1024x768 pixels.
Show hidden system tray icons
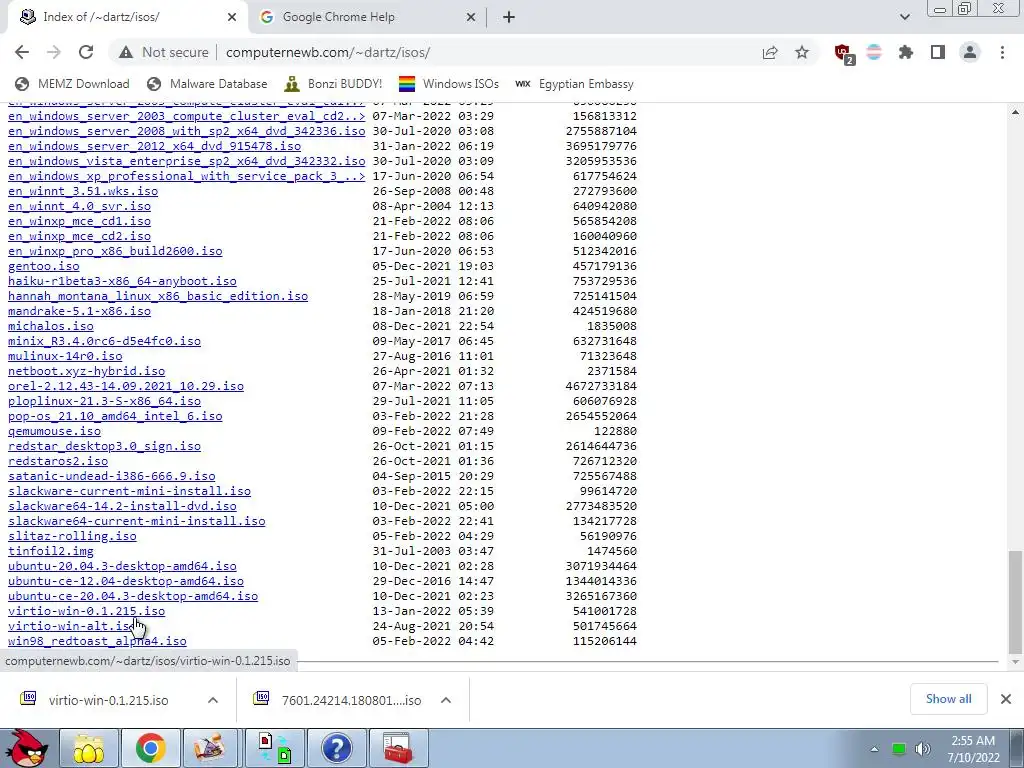tap(874, 749)
